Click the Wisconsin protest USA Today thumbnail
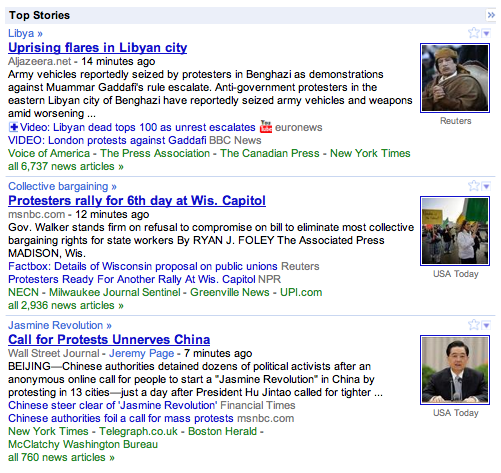 click(455, 231)
